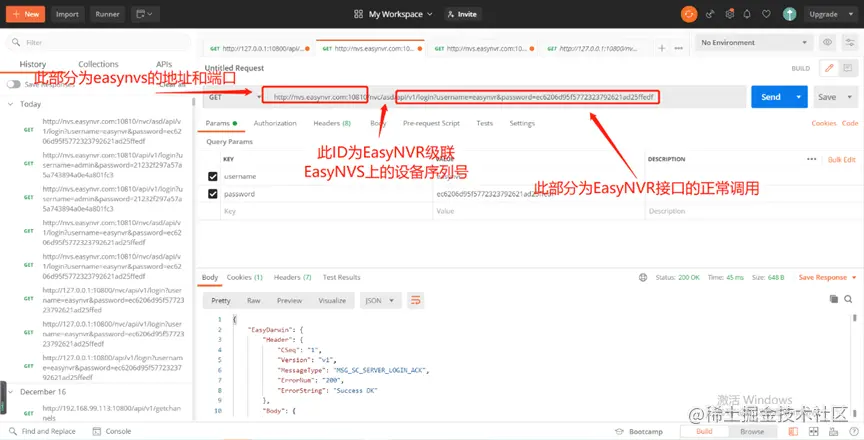The width and height of the screenshot is (864, 440).
Task: Collapse the December 16 history group
Action: pos(11,392)
